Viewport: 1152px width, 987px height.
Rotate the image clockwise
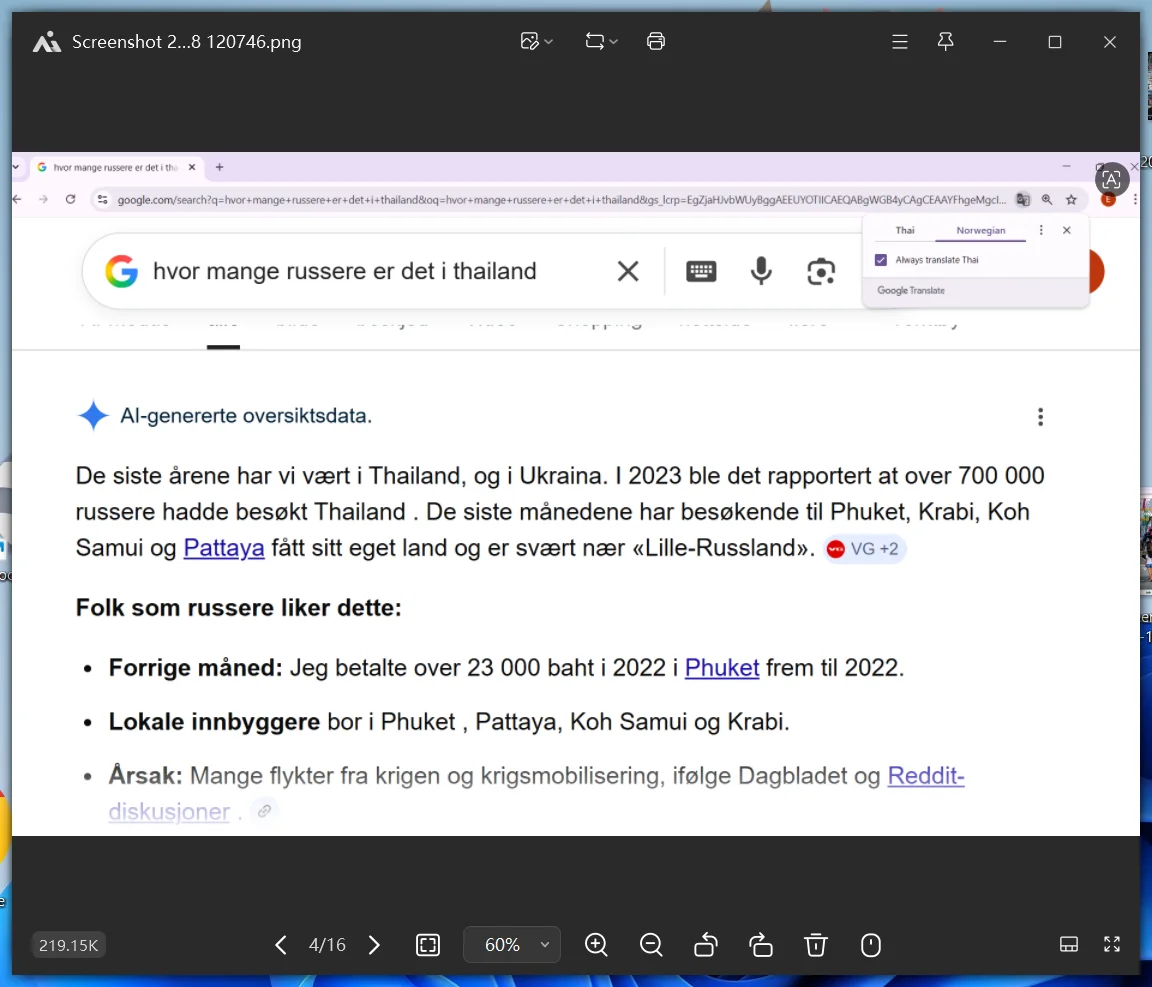point(760,944)
